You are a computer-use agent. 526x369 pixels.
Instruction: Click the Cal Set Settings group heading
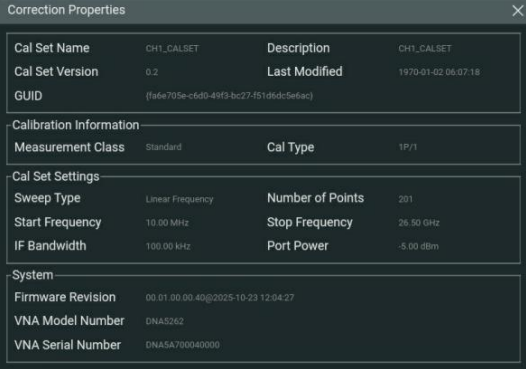point(56,177)
